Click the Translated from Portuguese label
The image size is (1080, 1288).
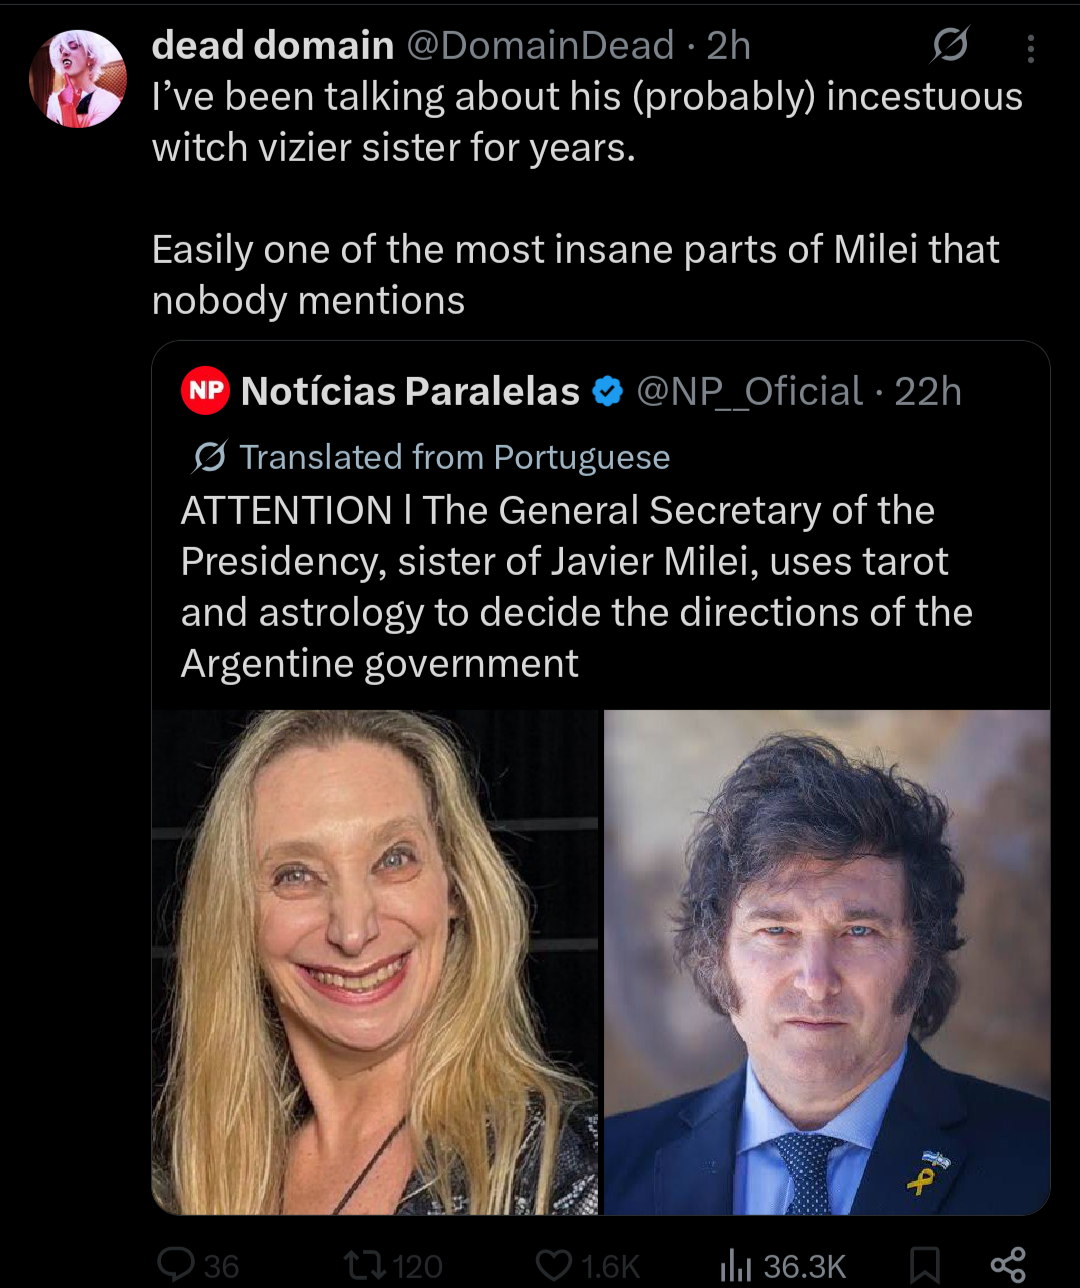[x=455, y=457]
